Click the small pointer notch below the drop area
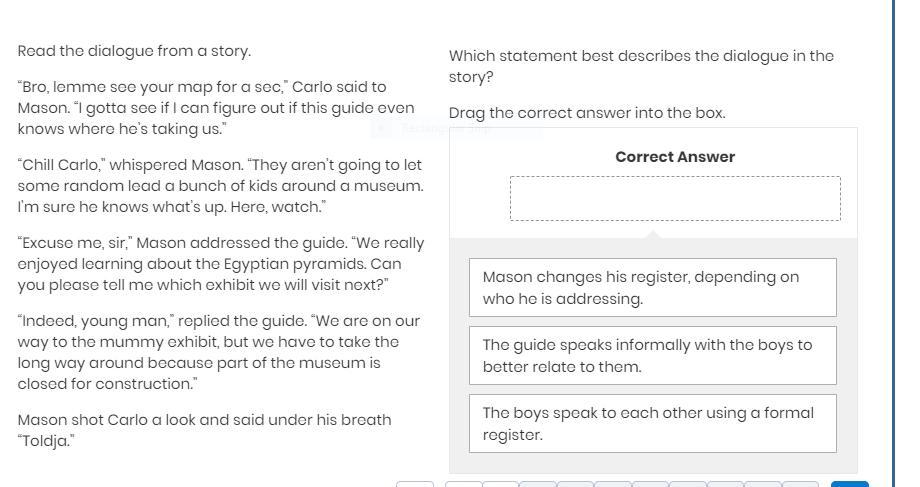920x487 pixels. tap(654, 234)
